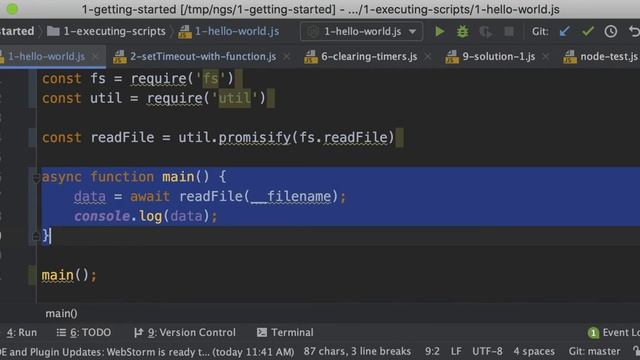640x360 pixels.
Task: Click the Version Control branch icon
Action: point(138,333)
